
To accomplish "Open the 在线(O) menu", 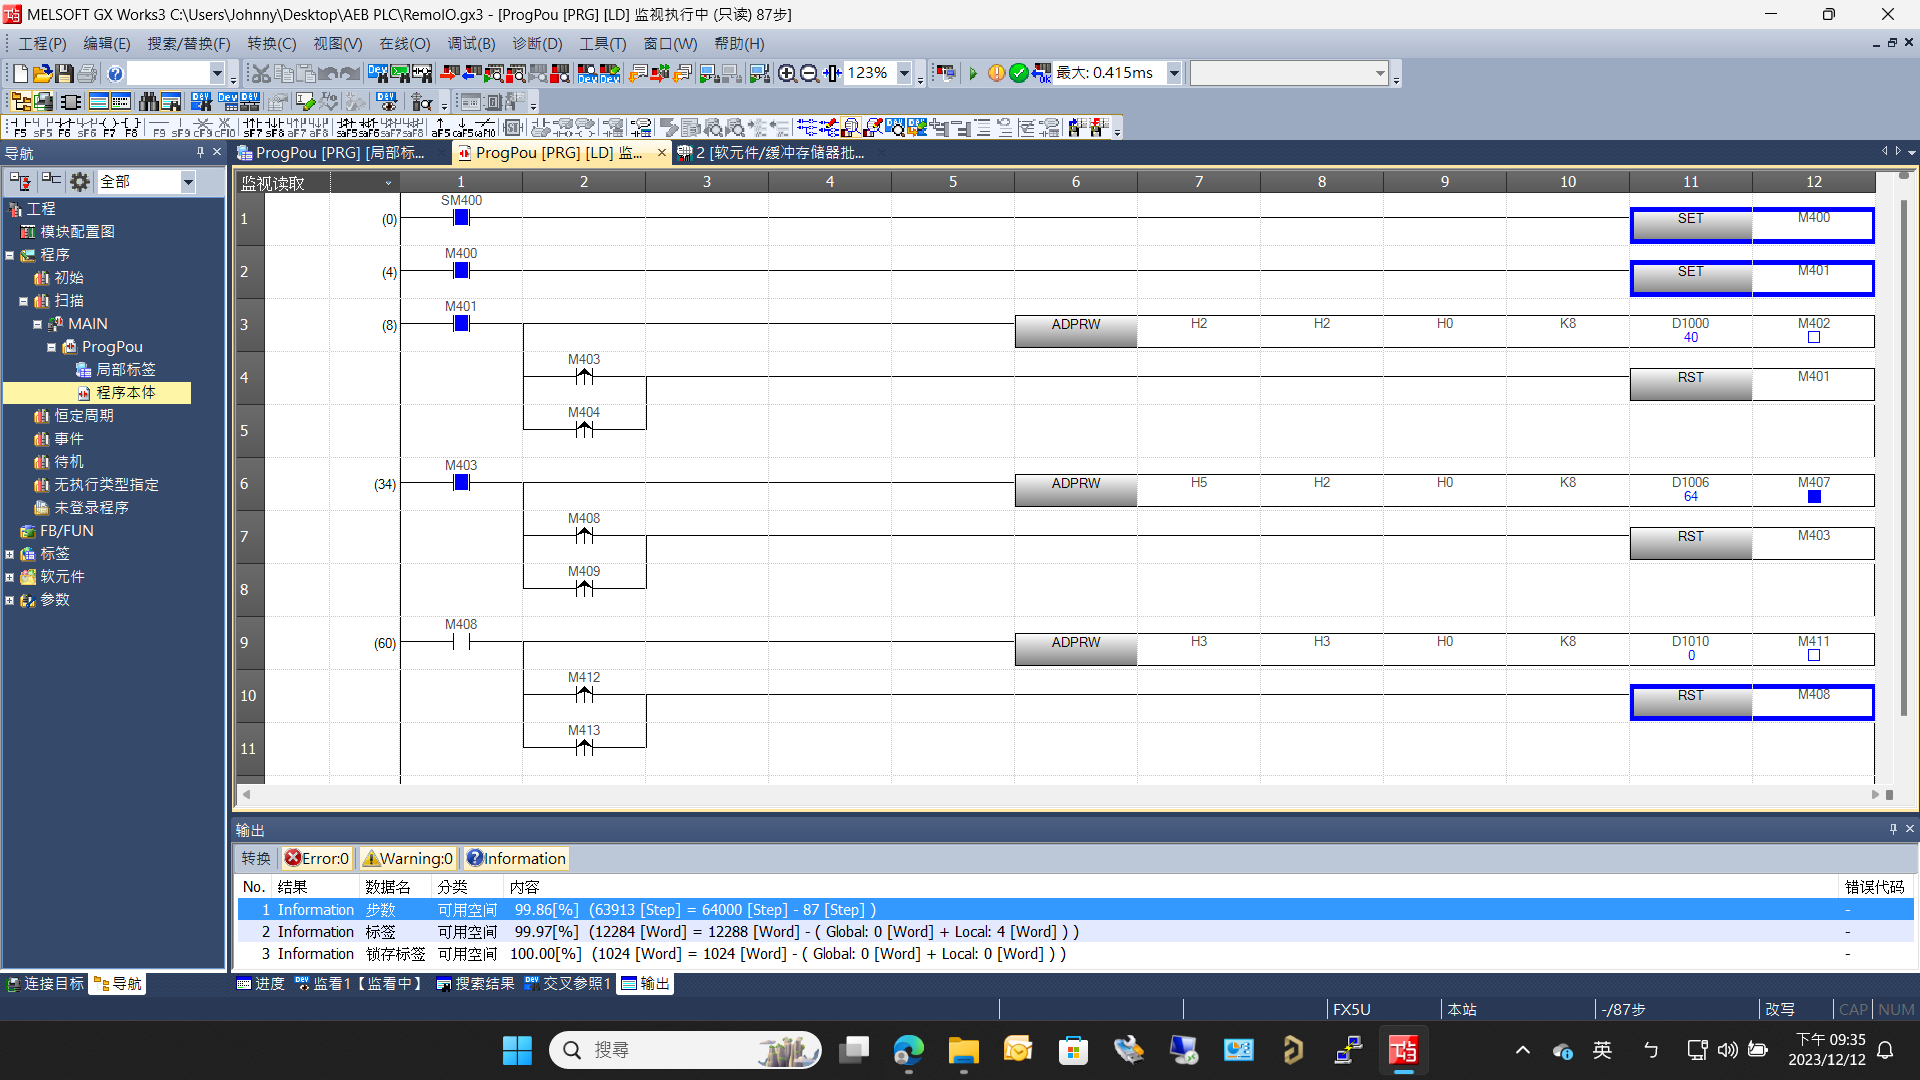I will (404, 44).
